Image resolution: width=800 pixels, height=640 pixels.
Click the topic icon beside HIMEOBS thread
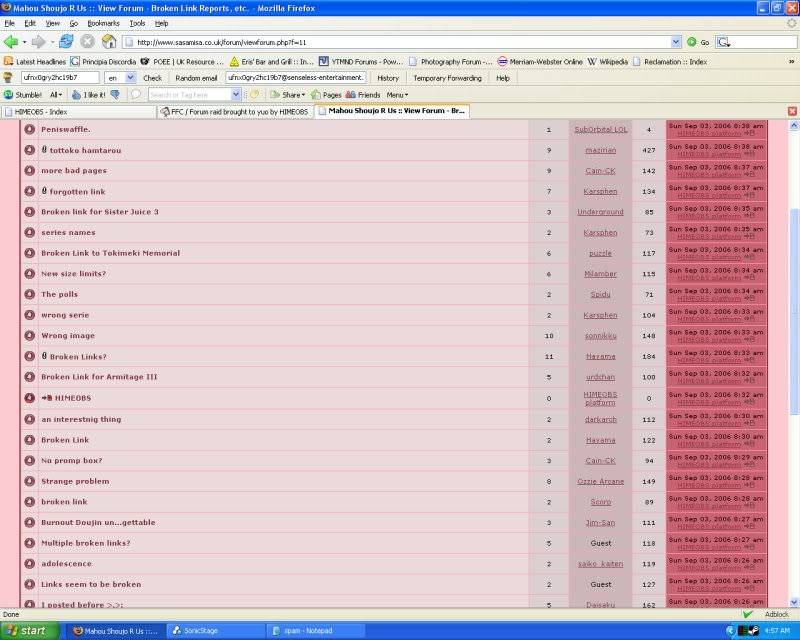(x=30, y=398)
